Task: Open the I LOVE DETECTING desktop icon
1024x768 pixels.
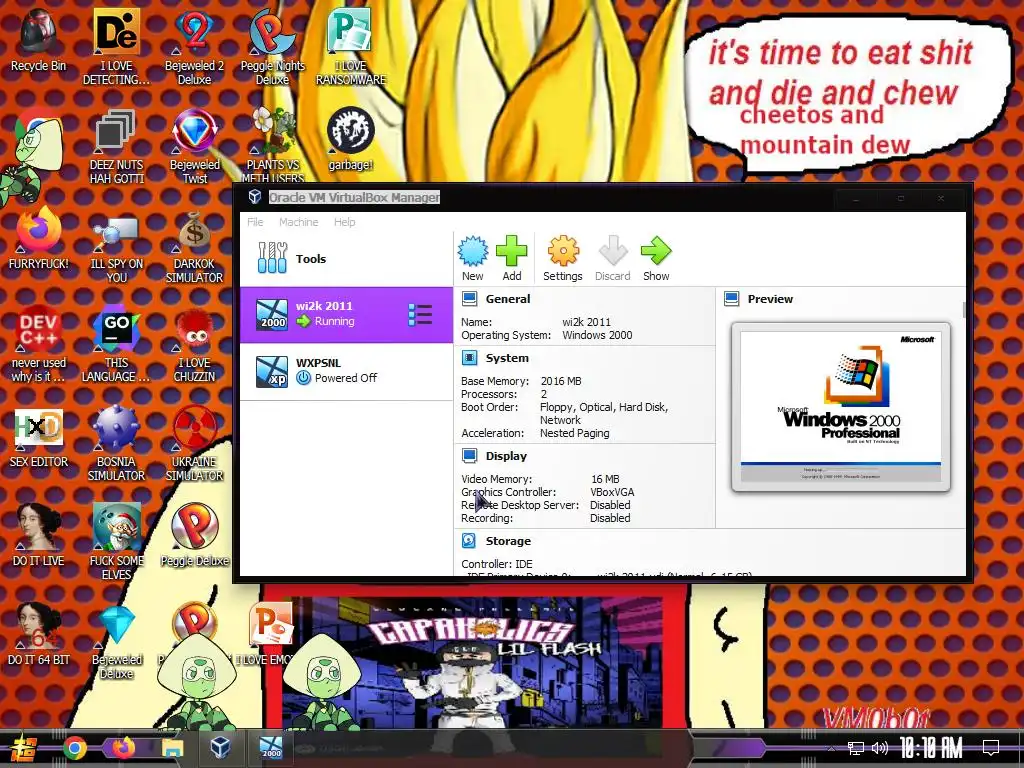Action: click(116, 47)
